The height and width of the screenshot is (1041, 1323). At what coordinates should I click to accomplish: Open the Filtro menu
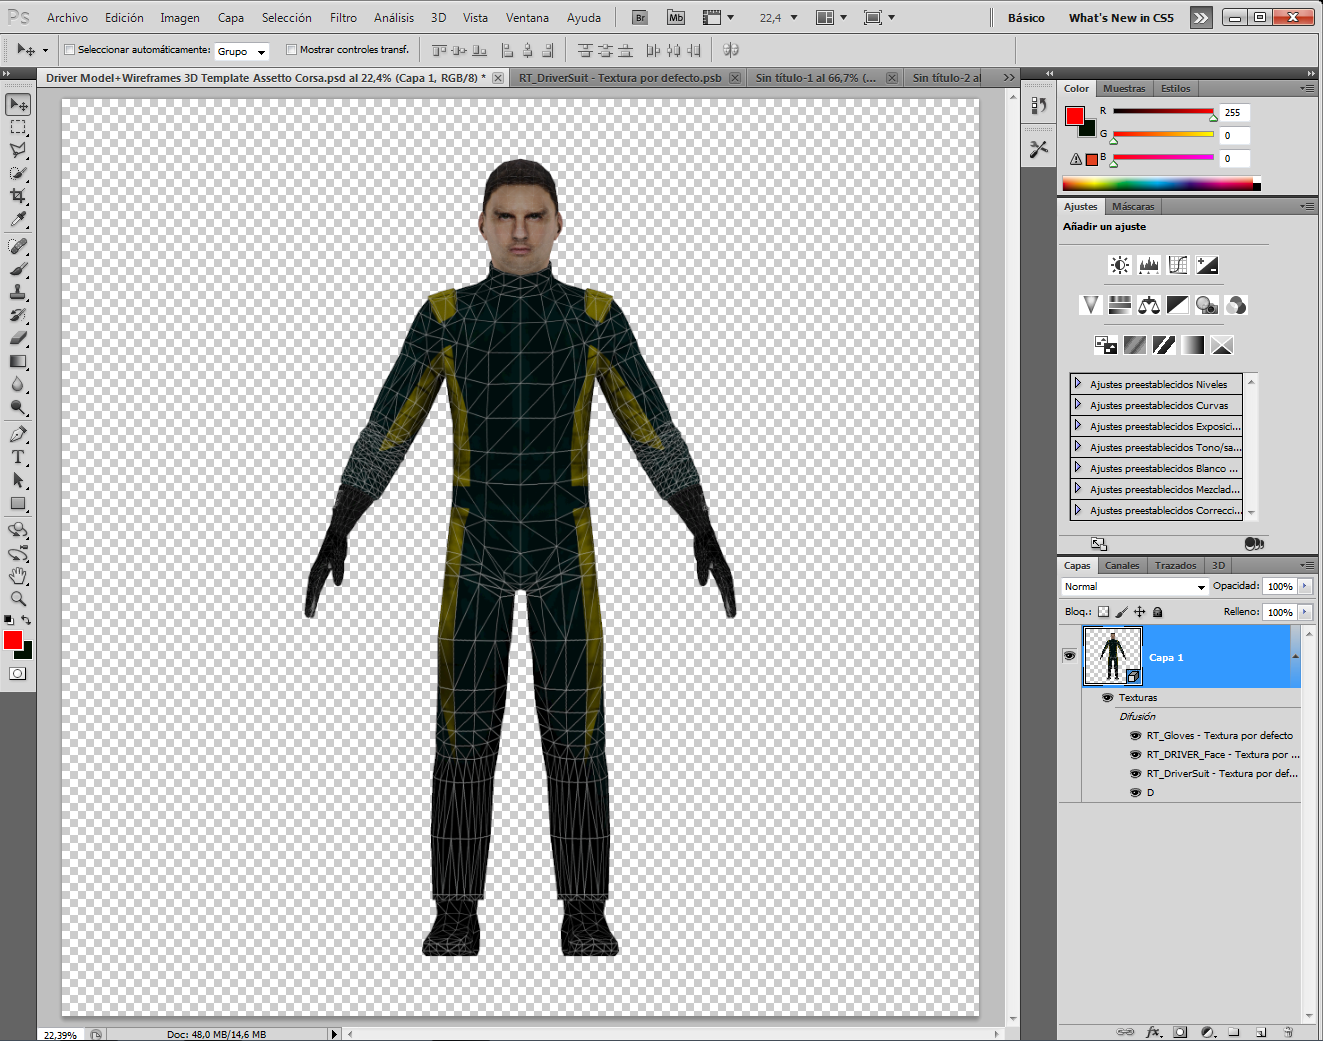click(343, 18)
